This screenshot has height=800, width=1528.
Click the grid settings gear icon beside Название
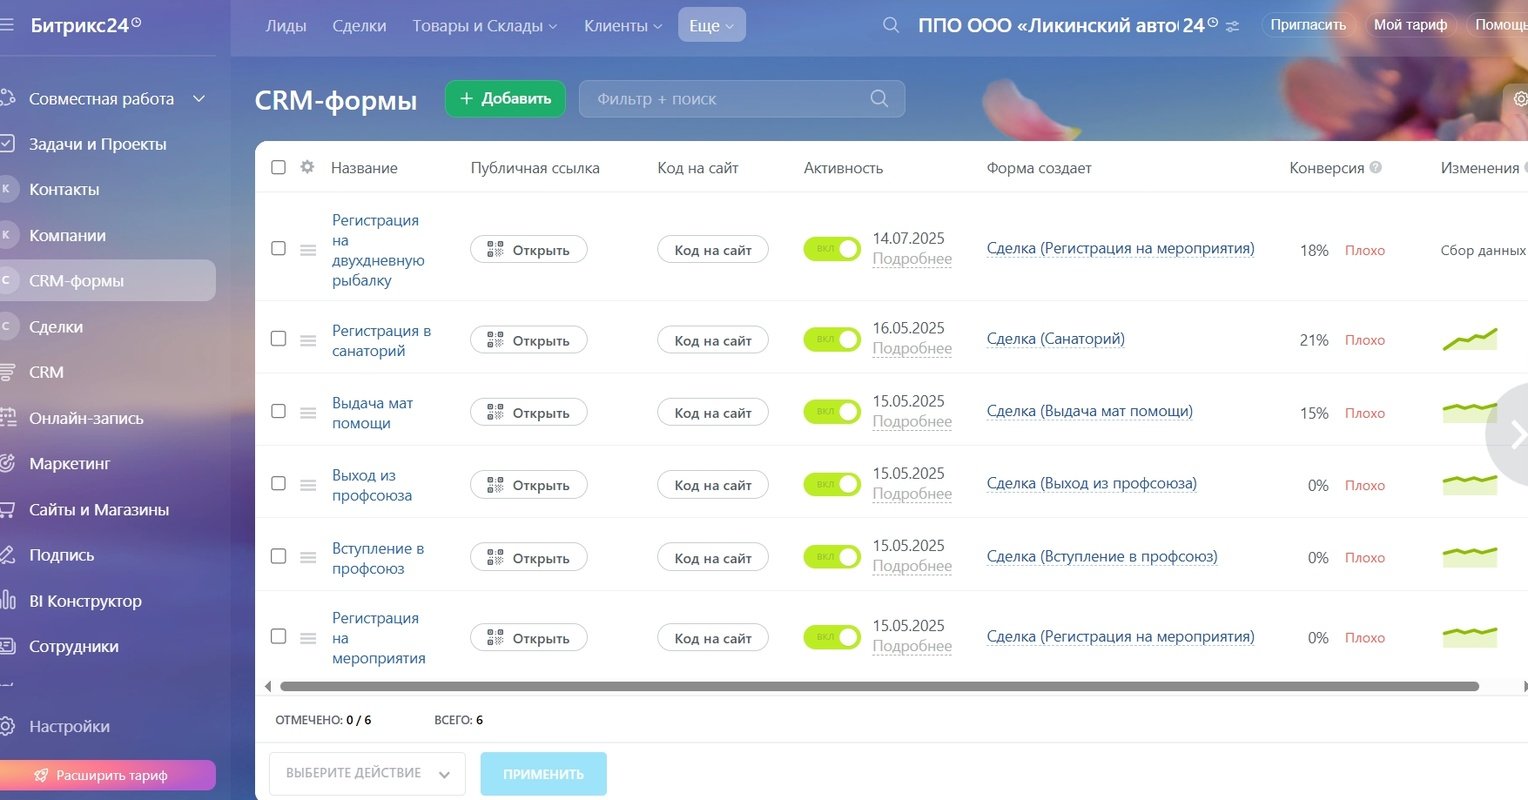[x=307, y=167]
